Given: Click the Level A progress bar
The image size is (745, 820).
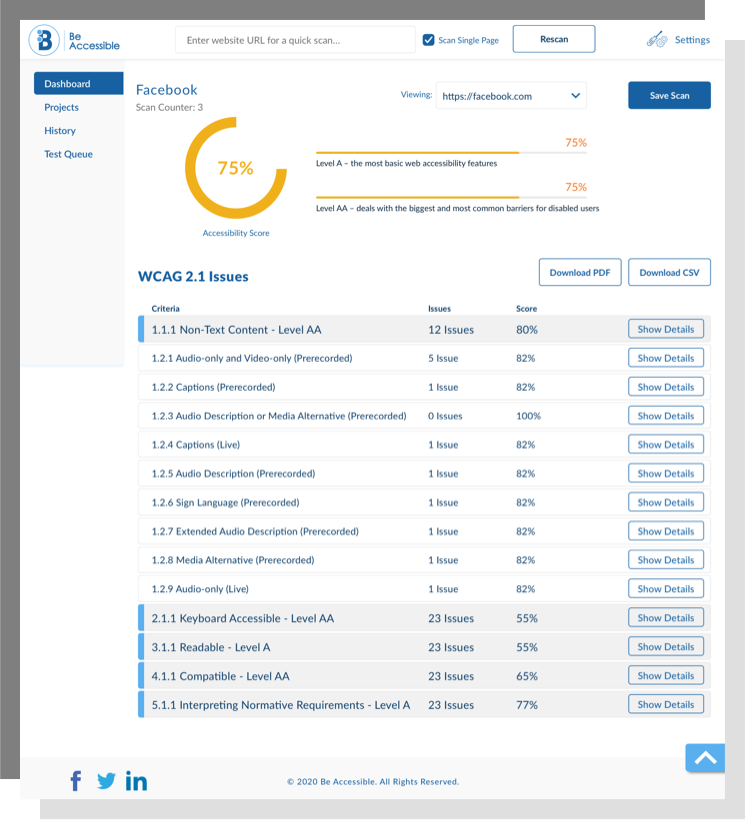Looking at the screenshot, I should coord(451,153).
